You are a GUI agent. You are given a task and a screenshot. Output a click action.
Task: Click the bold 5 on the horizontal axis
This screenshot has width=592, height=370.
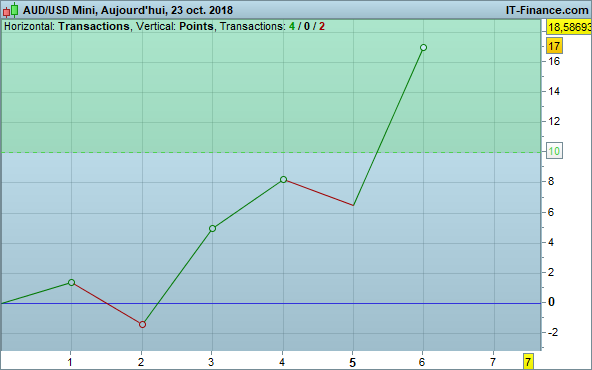click(x=352, y=362)
